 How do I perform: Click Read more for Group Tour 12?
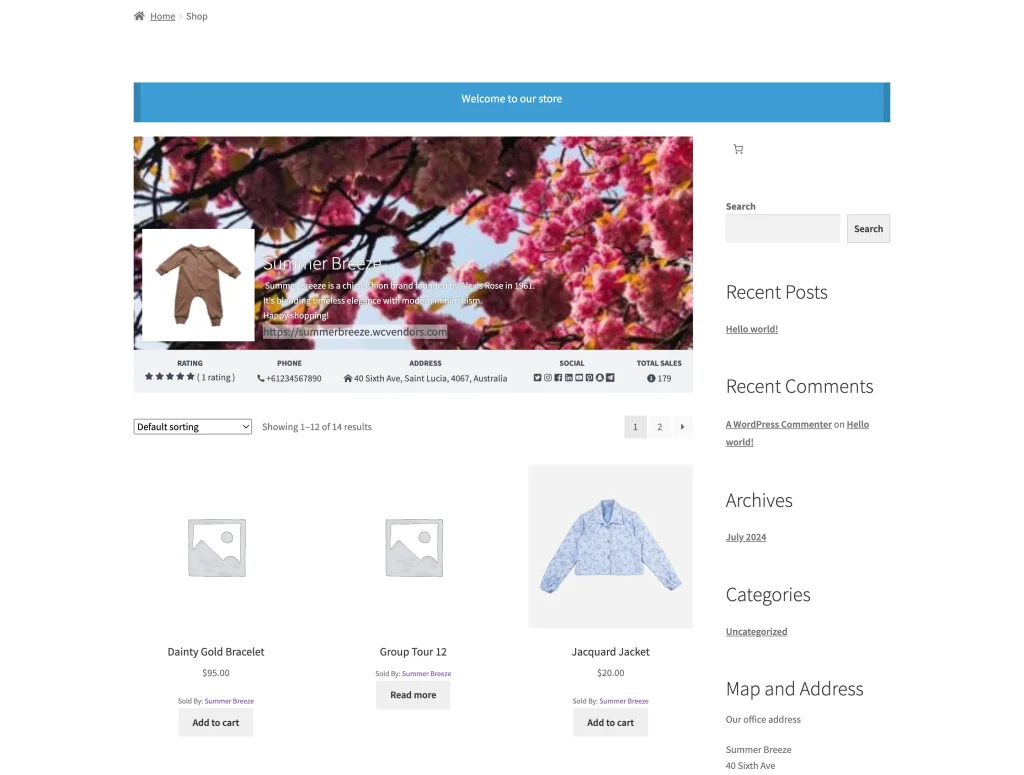point(413,695)
